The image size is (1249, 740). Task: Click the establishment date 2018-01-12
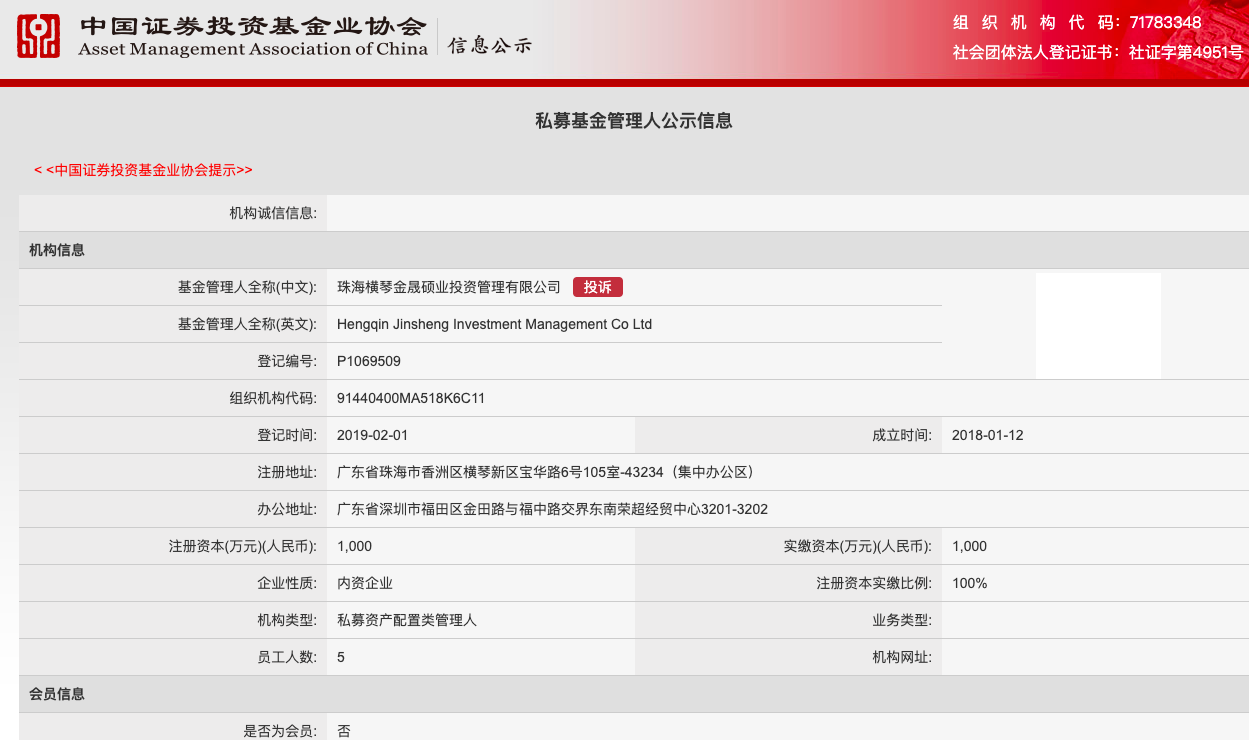(x=987, y=435)
